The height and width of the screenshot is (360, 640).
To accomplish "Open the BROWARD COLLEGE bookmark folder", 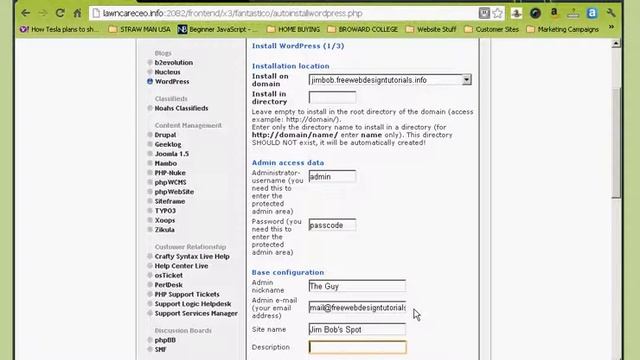I will point(363,29).
